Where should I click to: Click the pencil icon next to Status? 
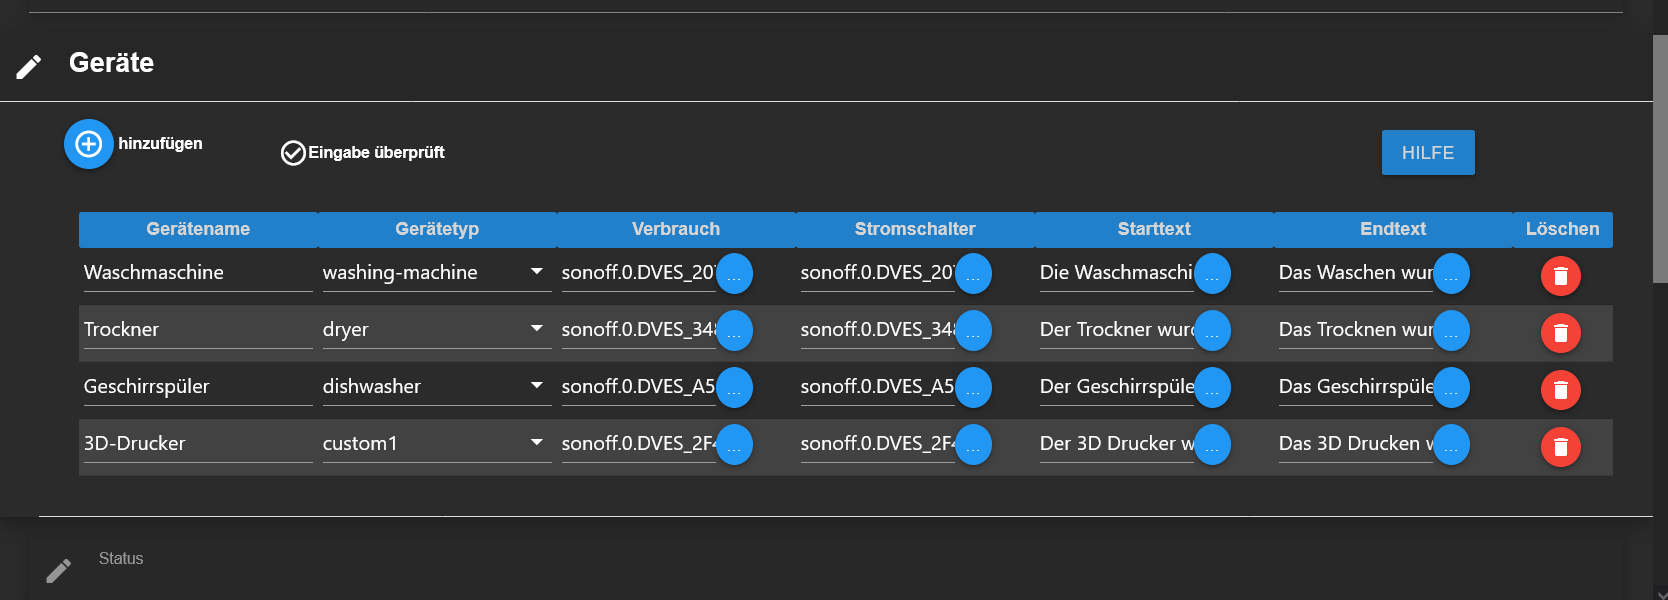point(59,570)
